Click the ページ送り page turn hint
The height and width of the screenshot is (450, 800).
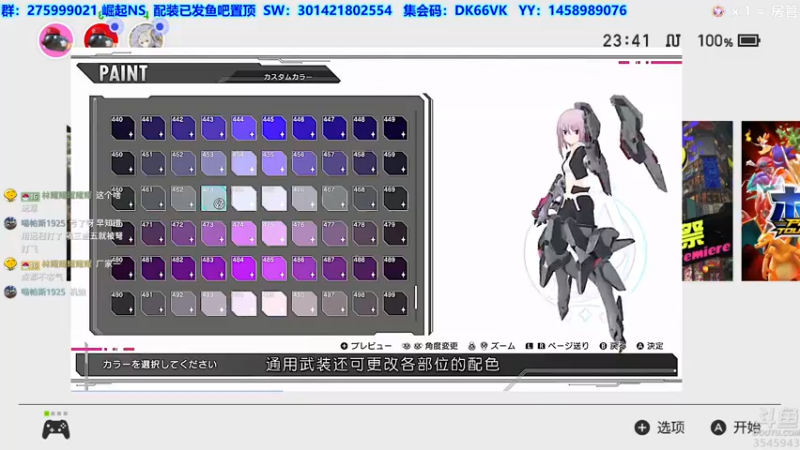click(x=557, y=346)
